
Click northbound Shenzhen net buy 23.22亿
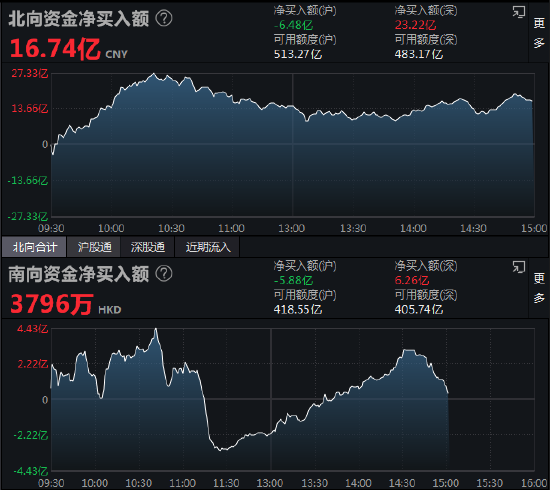tap(415, 25)
